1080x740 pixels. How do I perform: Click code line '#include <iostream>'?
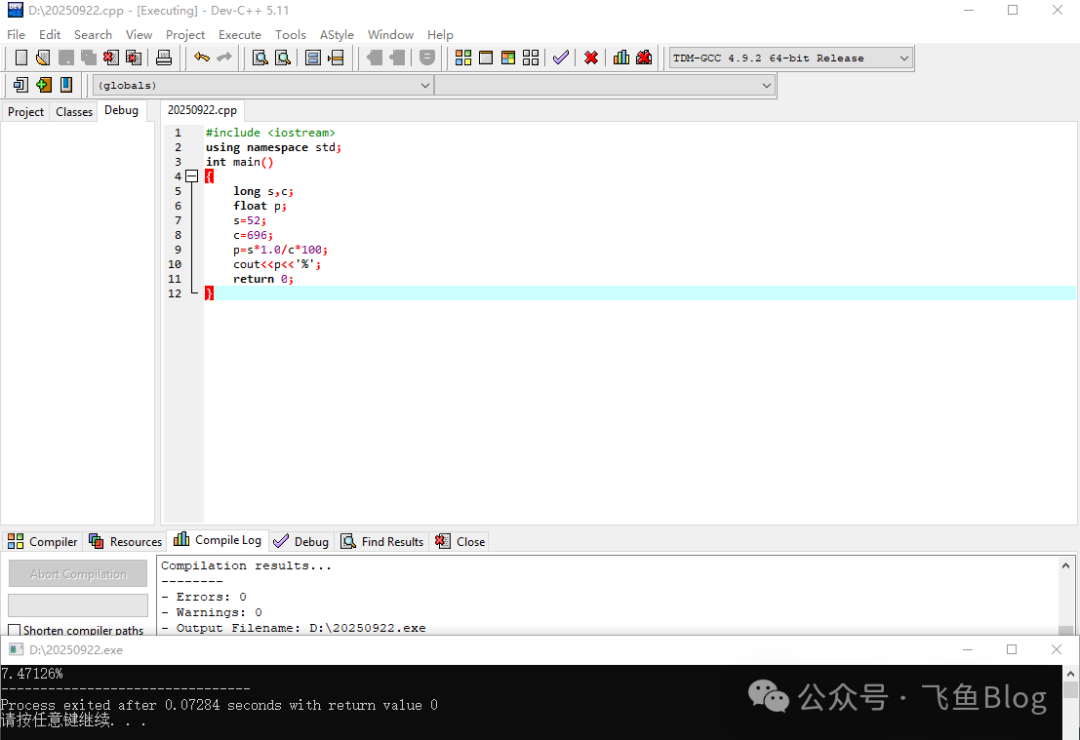(270, 132)
